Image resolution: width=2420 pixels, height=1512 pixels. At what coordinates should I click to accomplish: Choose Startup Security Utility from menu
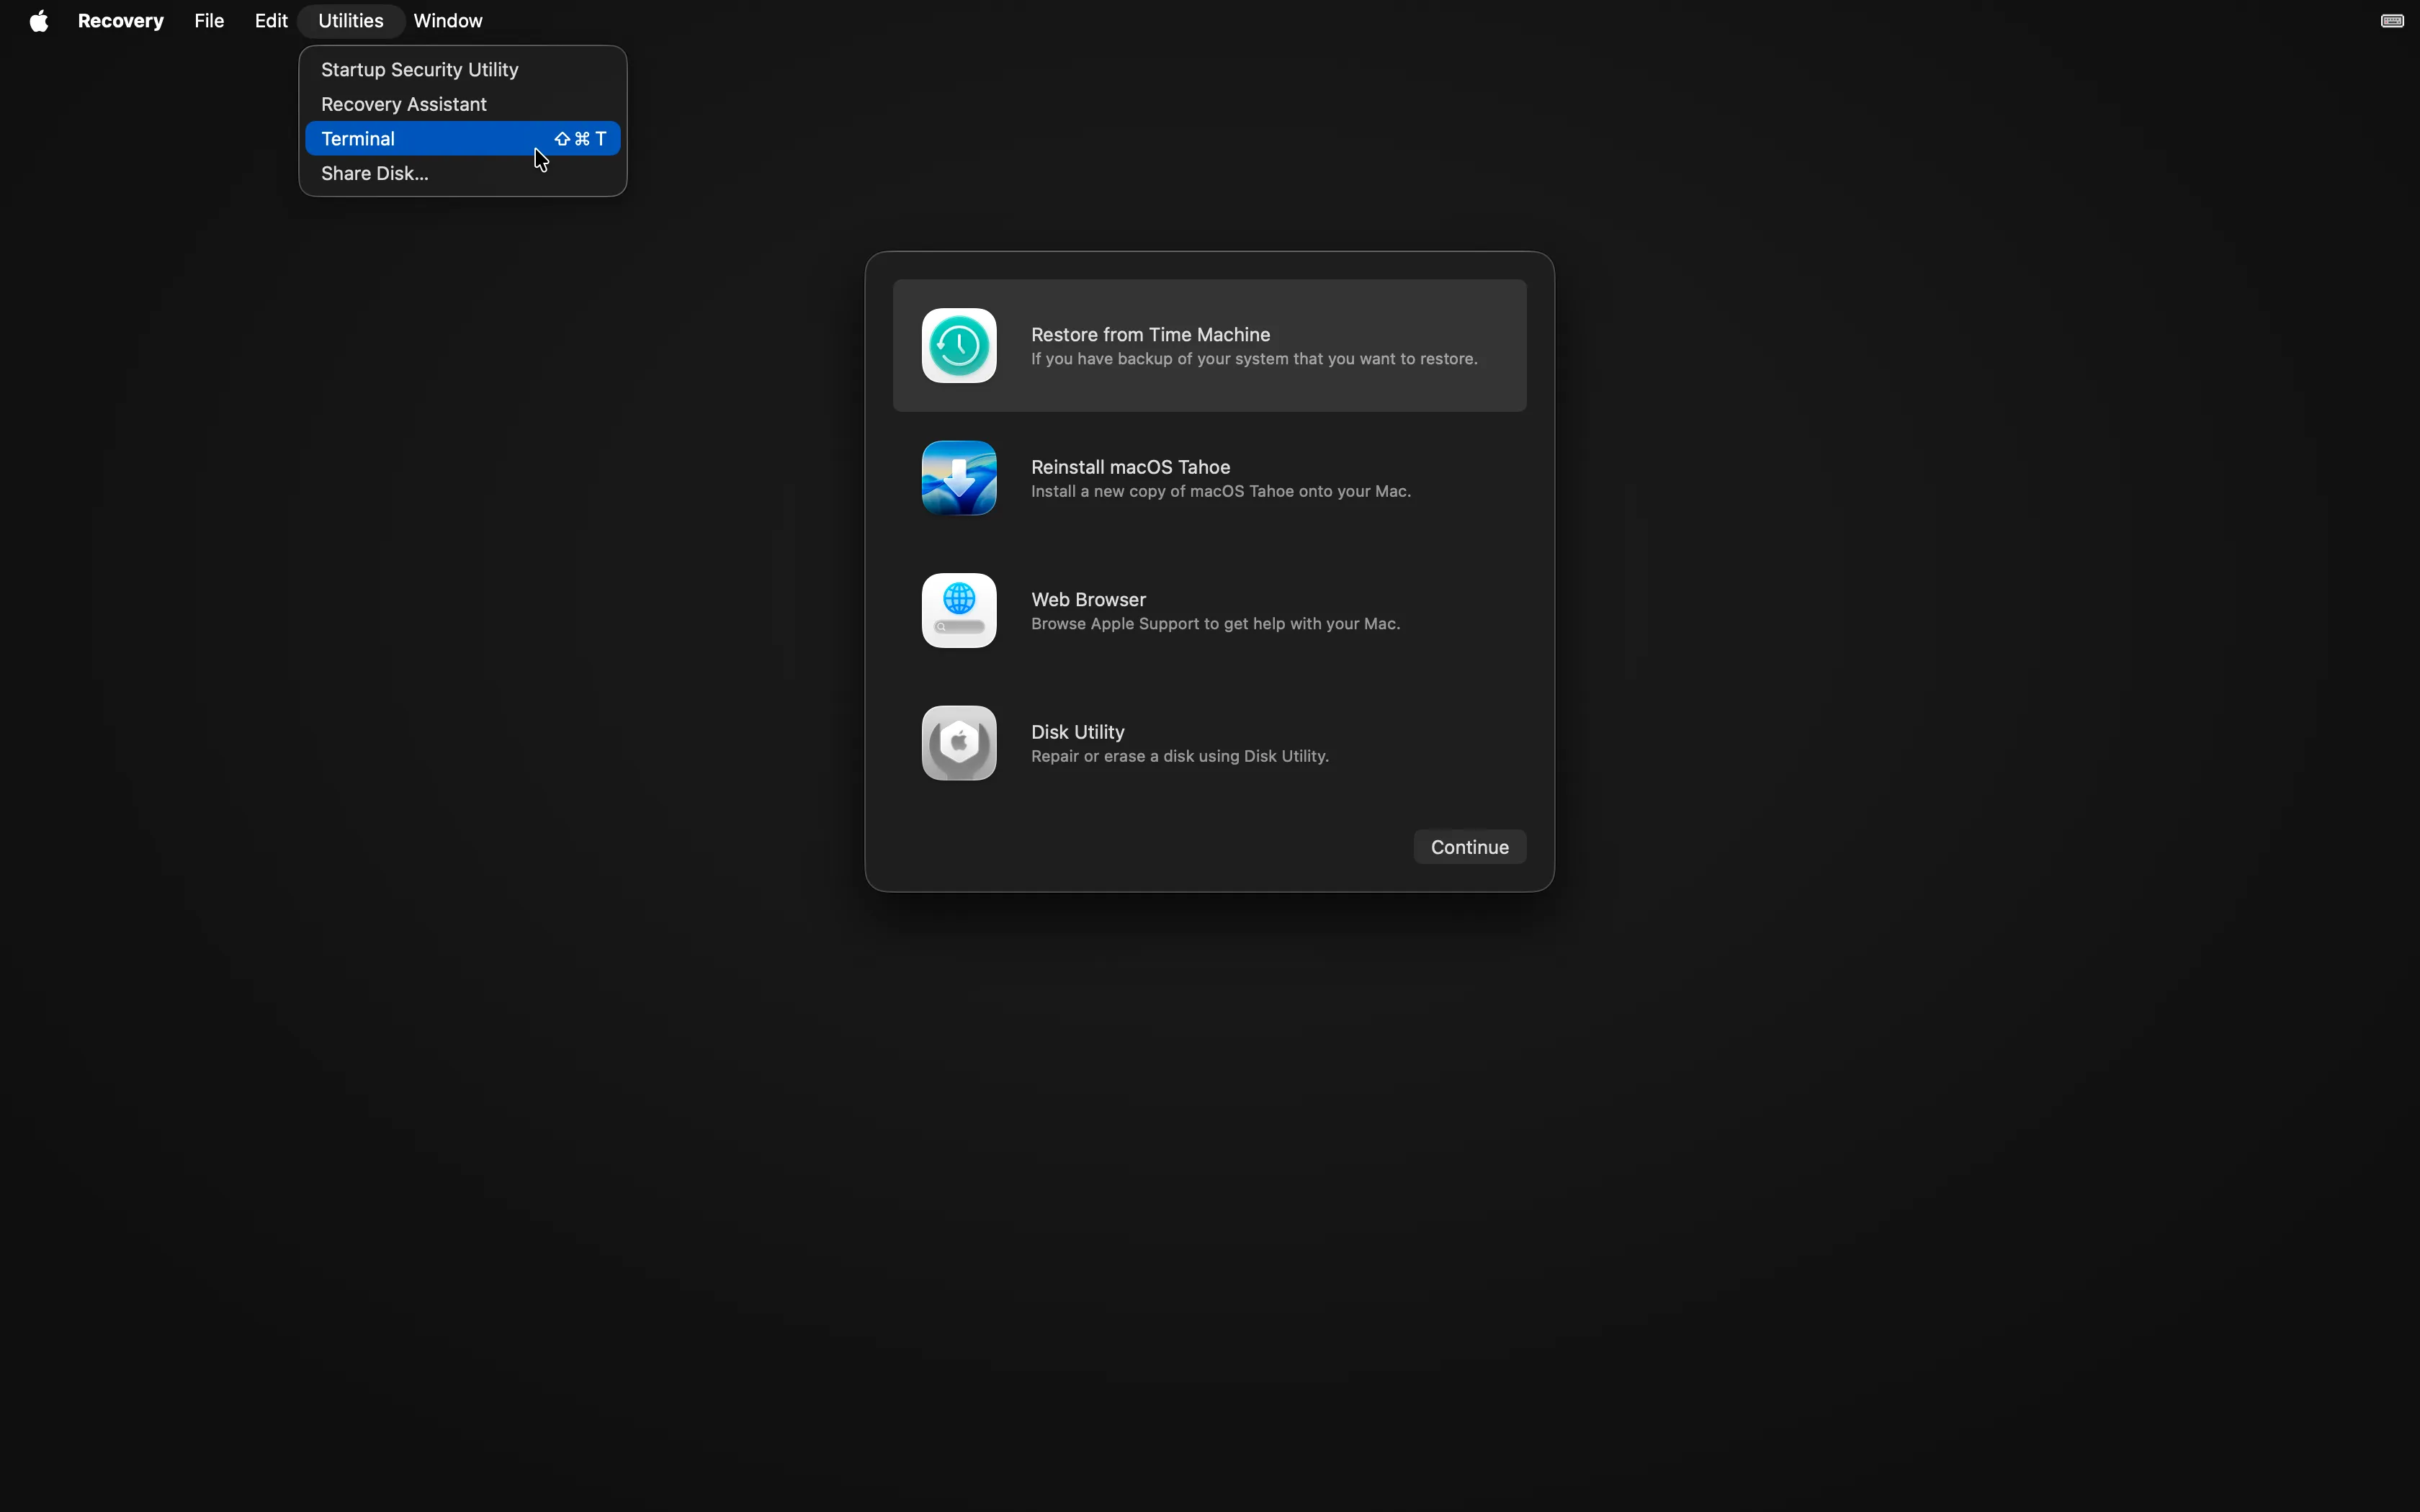tap(463, 70)
